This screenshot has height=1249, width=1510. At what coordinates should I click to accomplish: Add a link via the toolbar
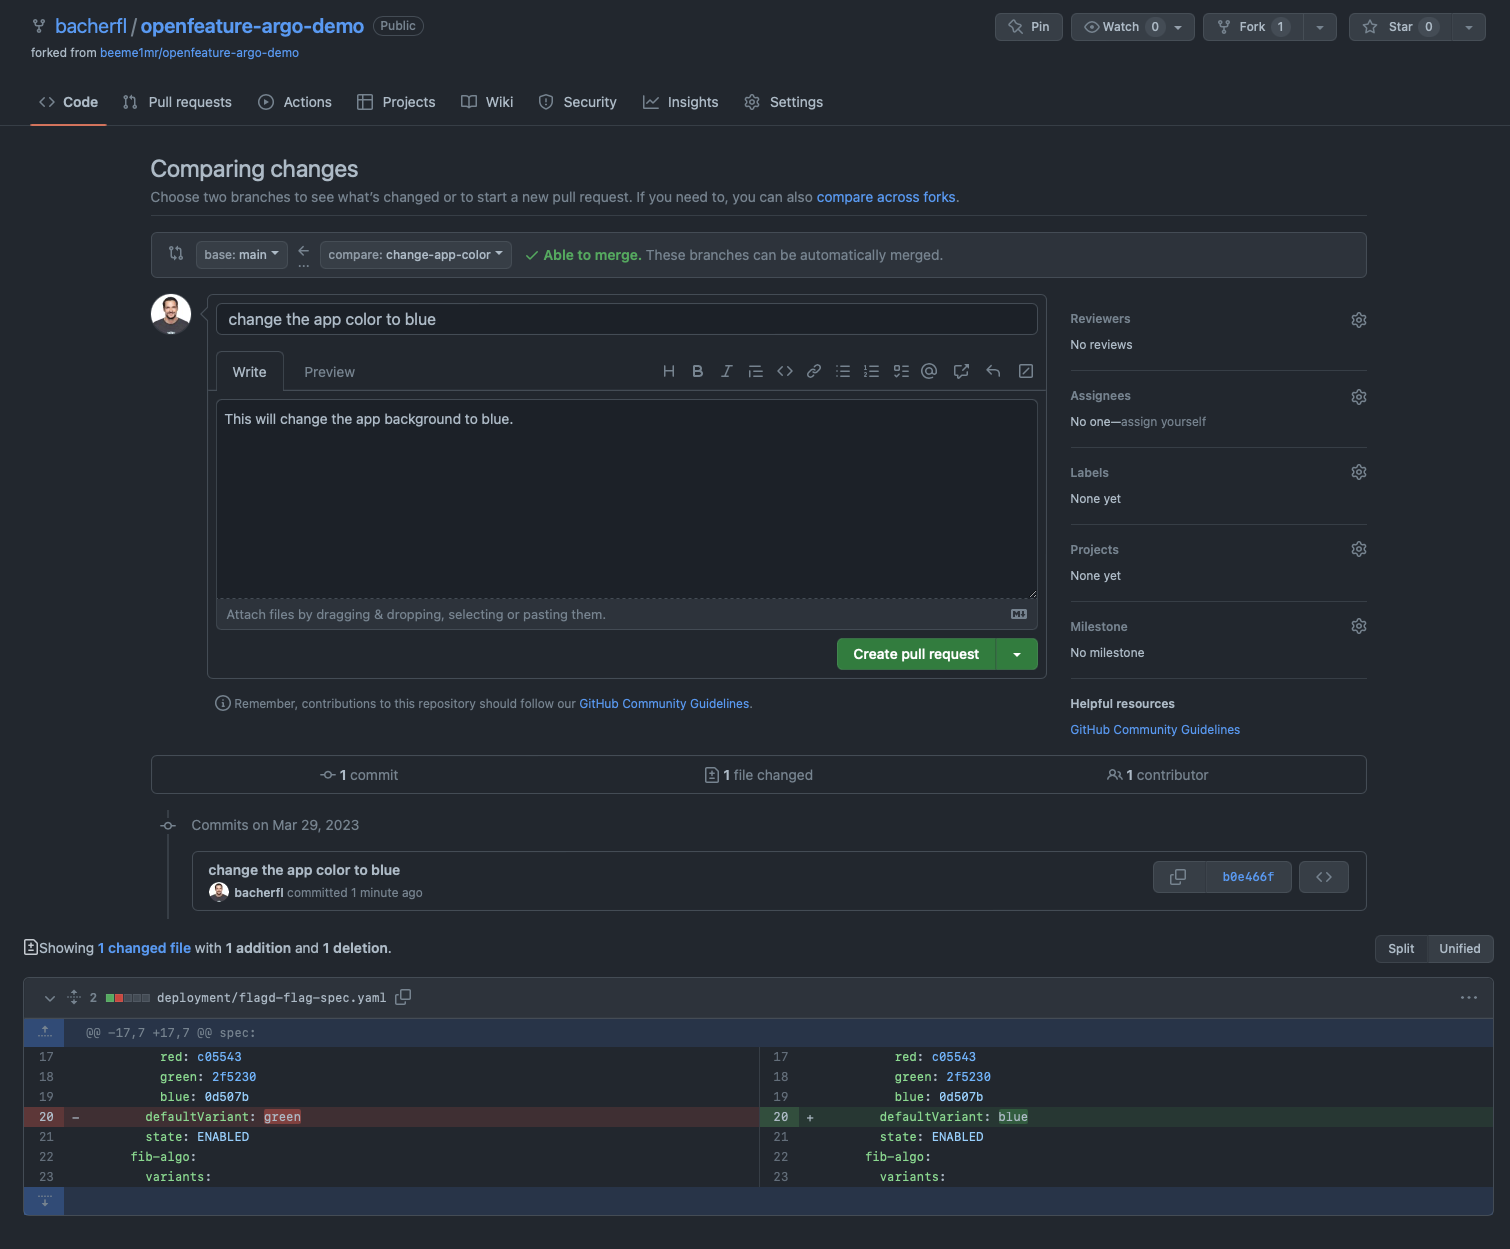814,371
